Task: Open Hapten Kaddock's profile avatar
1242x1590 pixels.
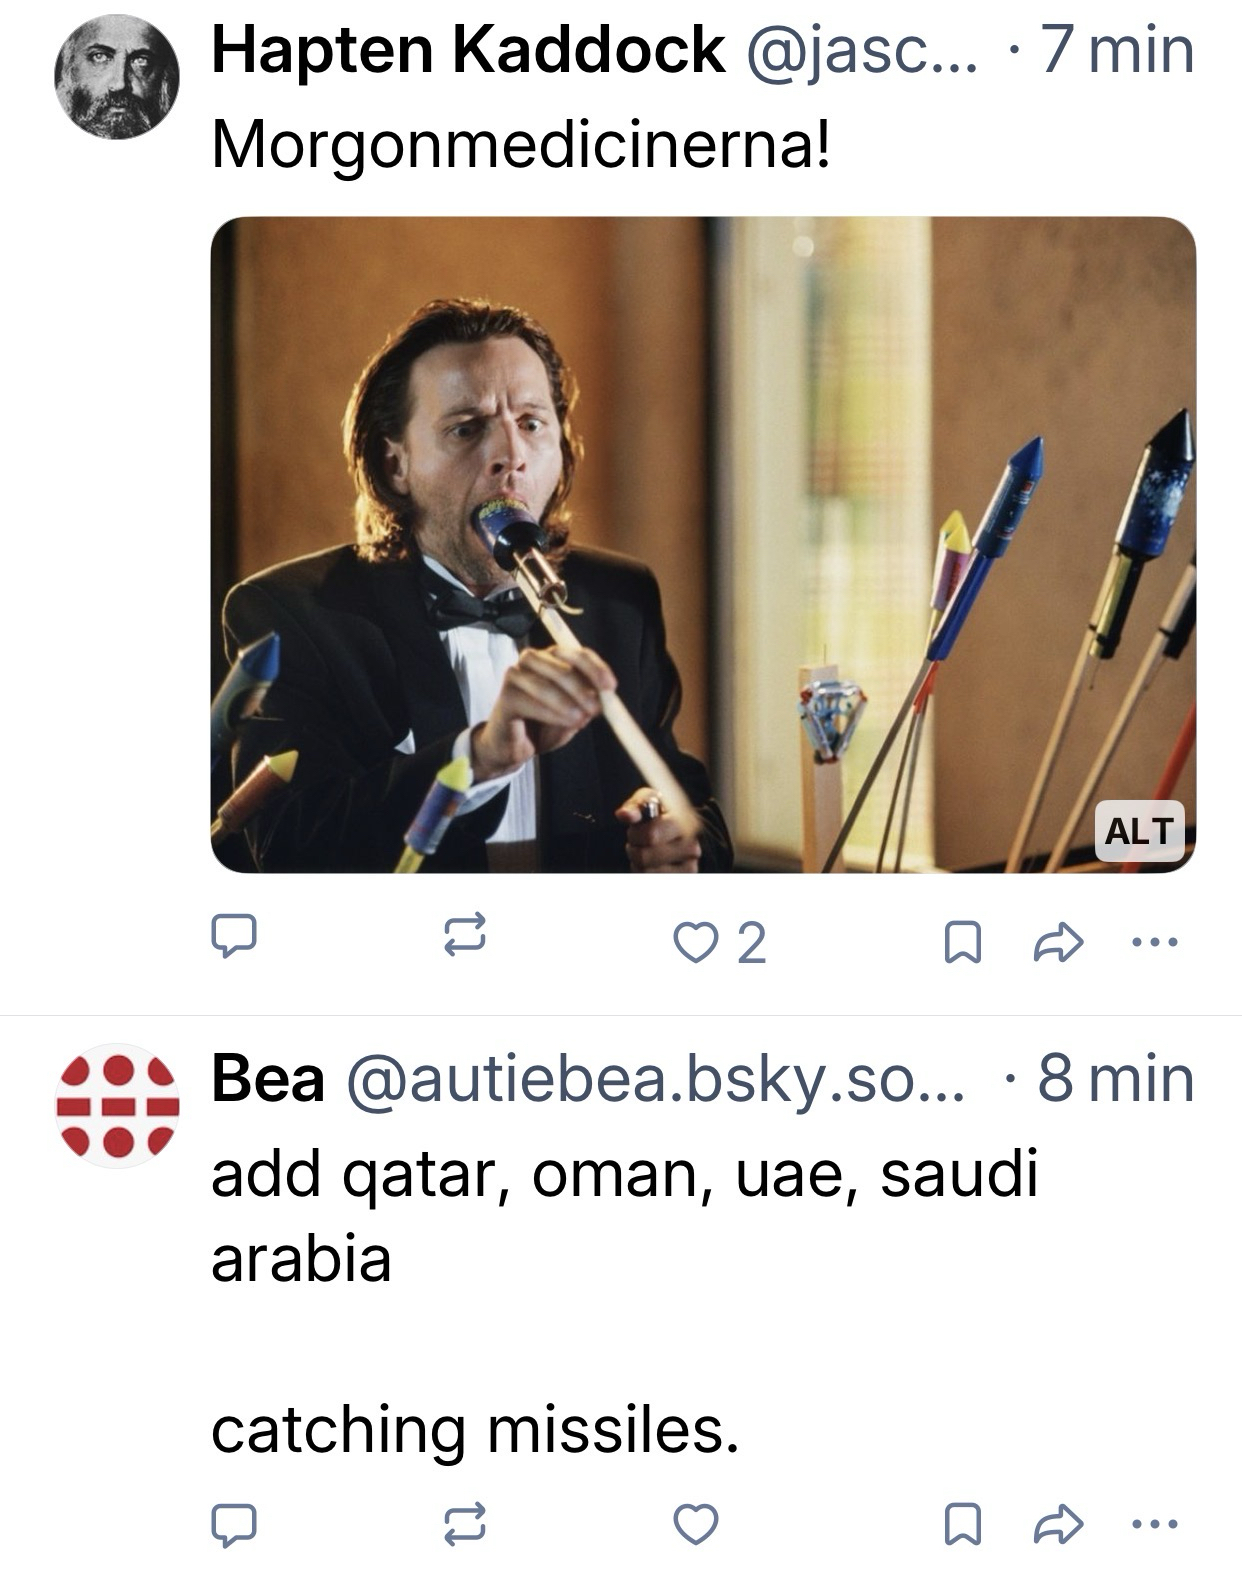Action: 117,76
